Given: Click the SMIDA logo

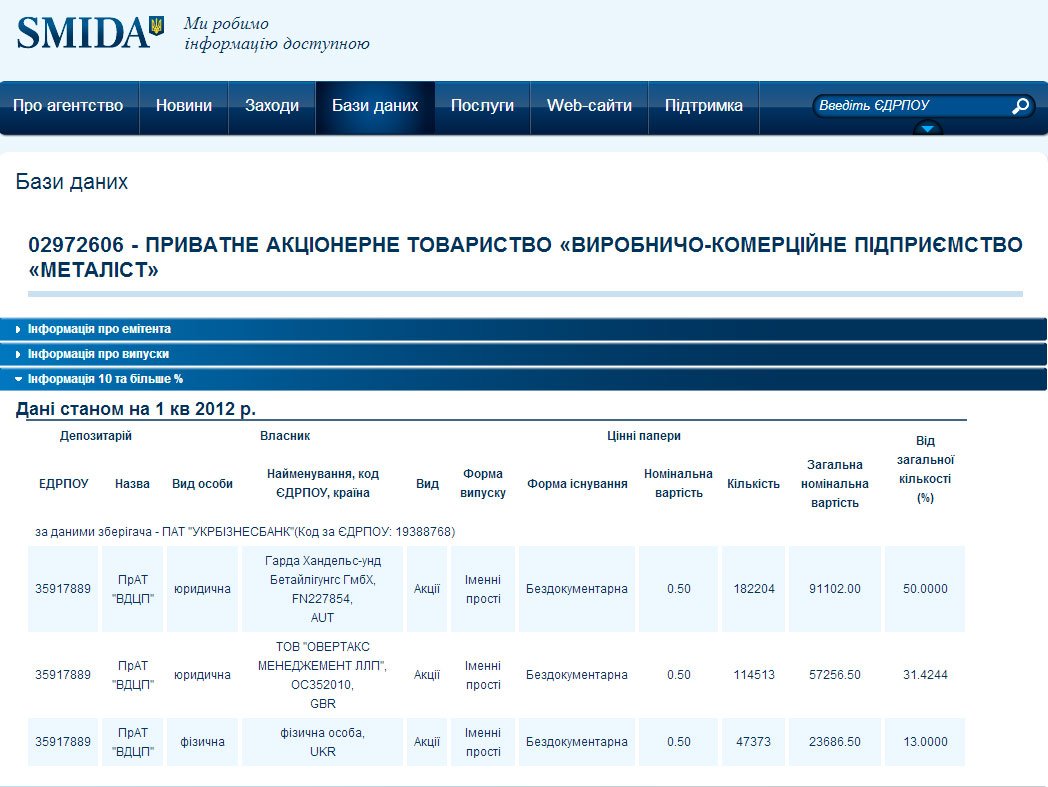Looking at the screenshot, I should click(x=90, y=32).
